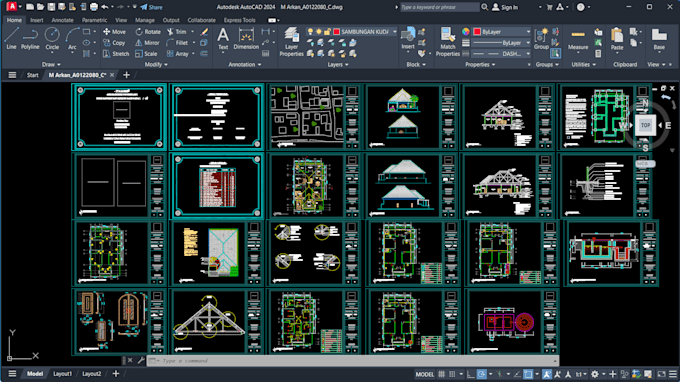Click the object color wheel icon
This screenshot has width=680, height=382.
(466, 32)
